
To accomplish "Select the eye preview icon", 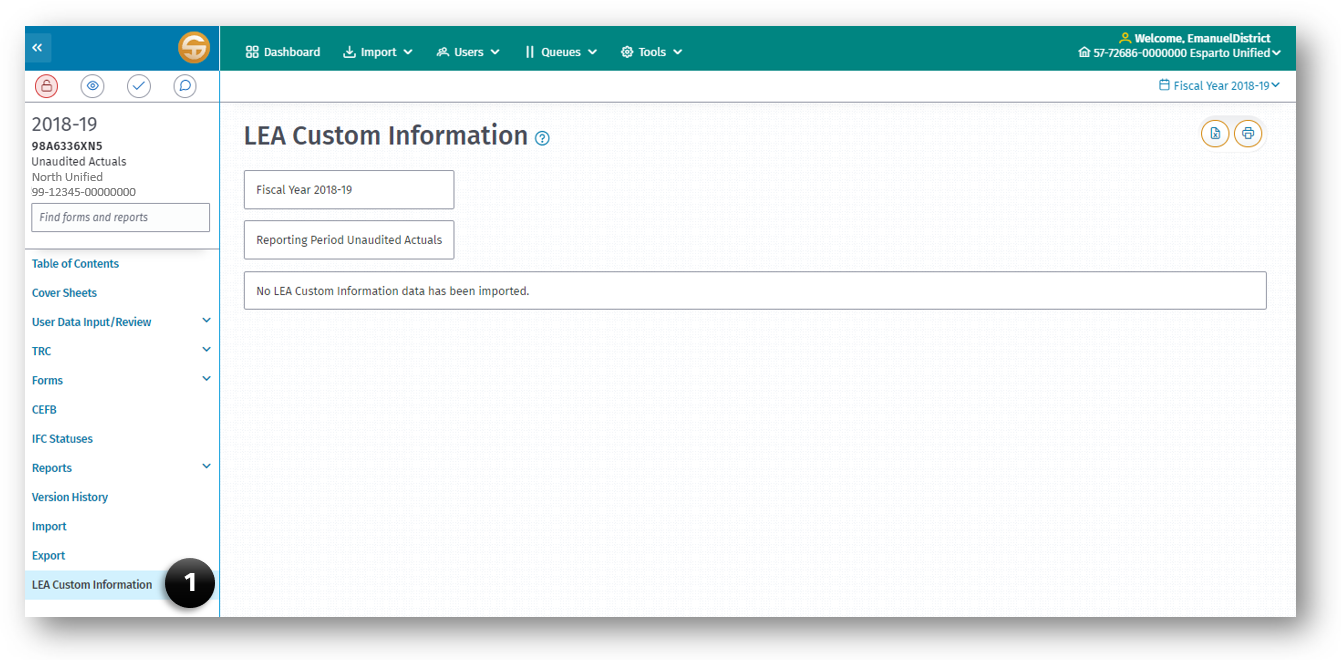I will tap(92, 86).
